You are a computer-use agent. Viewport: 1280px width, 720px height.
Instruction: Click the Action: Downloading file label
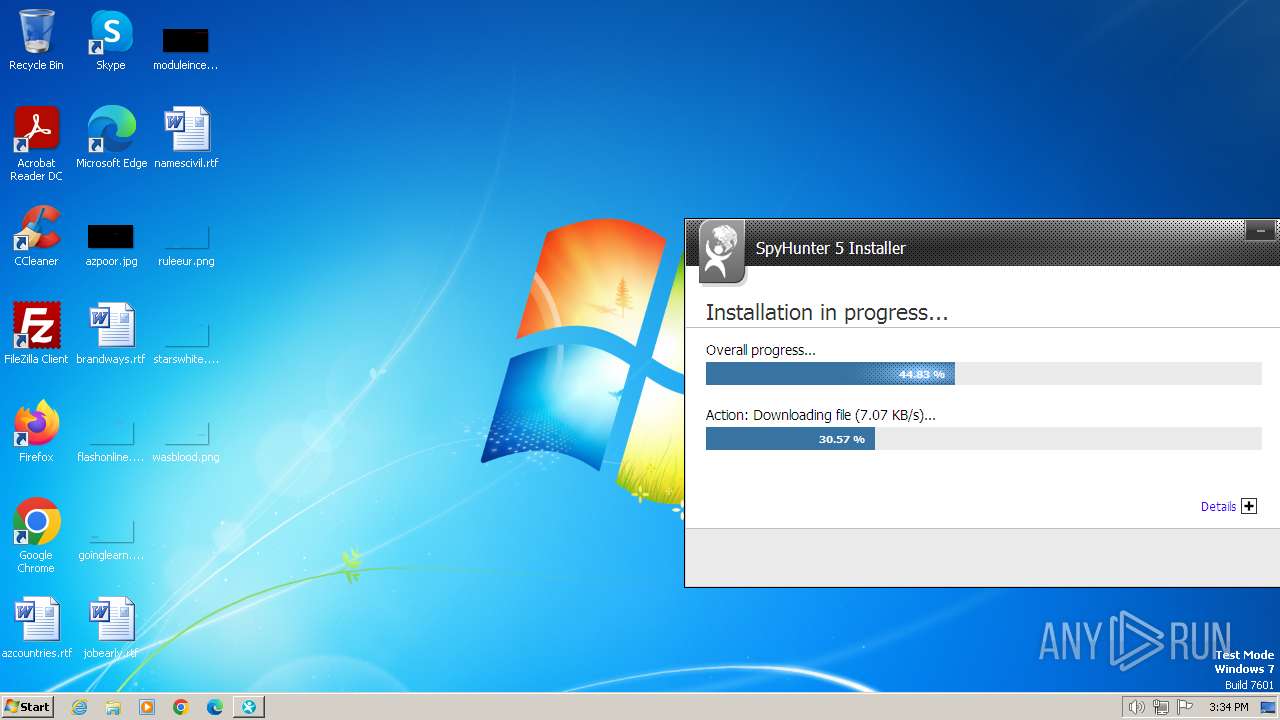pyautogui.click(x=821, y=415)
